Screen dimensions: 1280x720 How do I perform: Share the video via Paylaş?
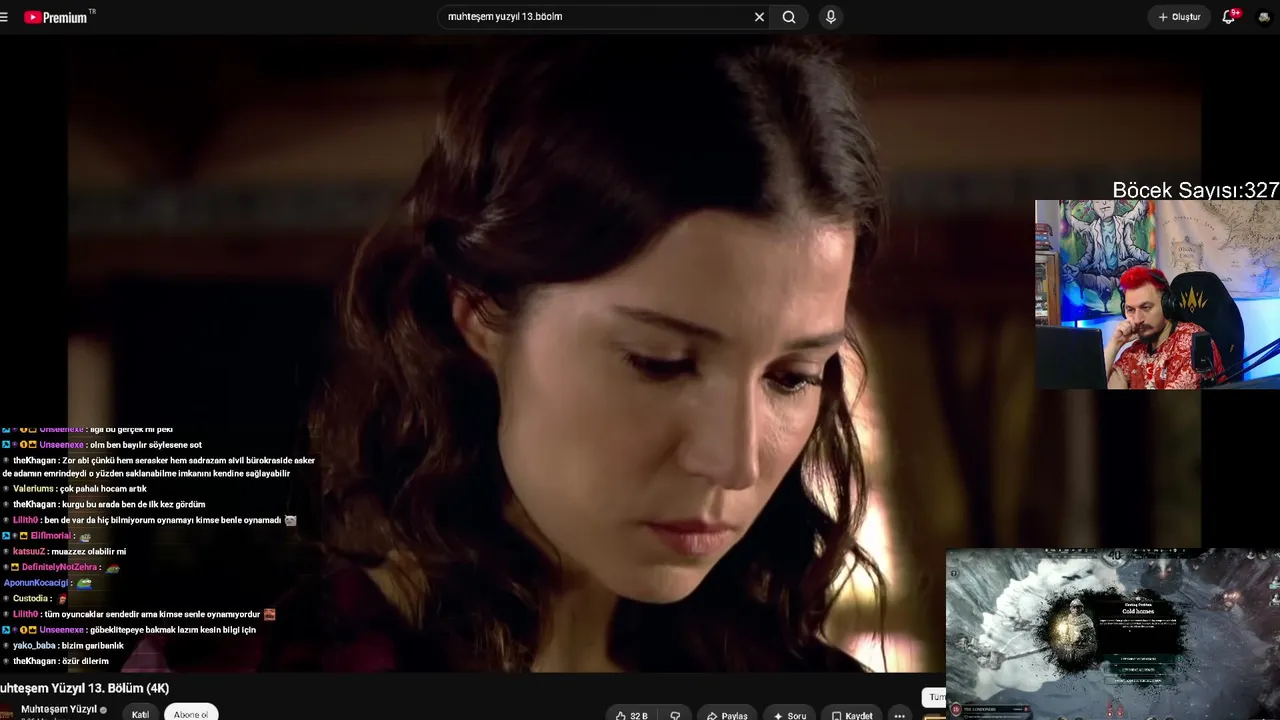point(727,715)
